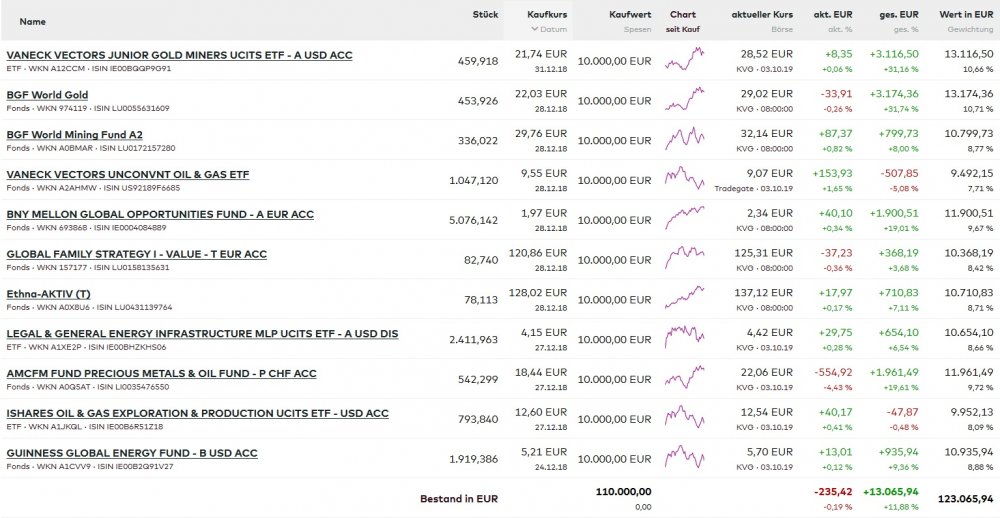
Task: Open the Ethna-AKTIV (T) fund details
Action: (x=48, y=294)
